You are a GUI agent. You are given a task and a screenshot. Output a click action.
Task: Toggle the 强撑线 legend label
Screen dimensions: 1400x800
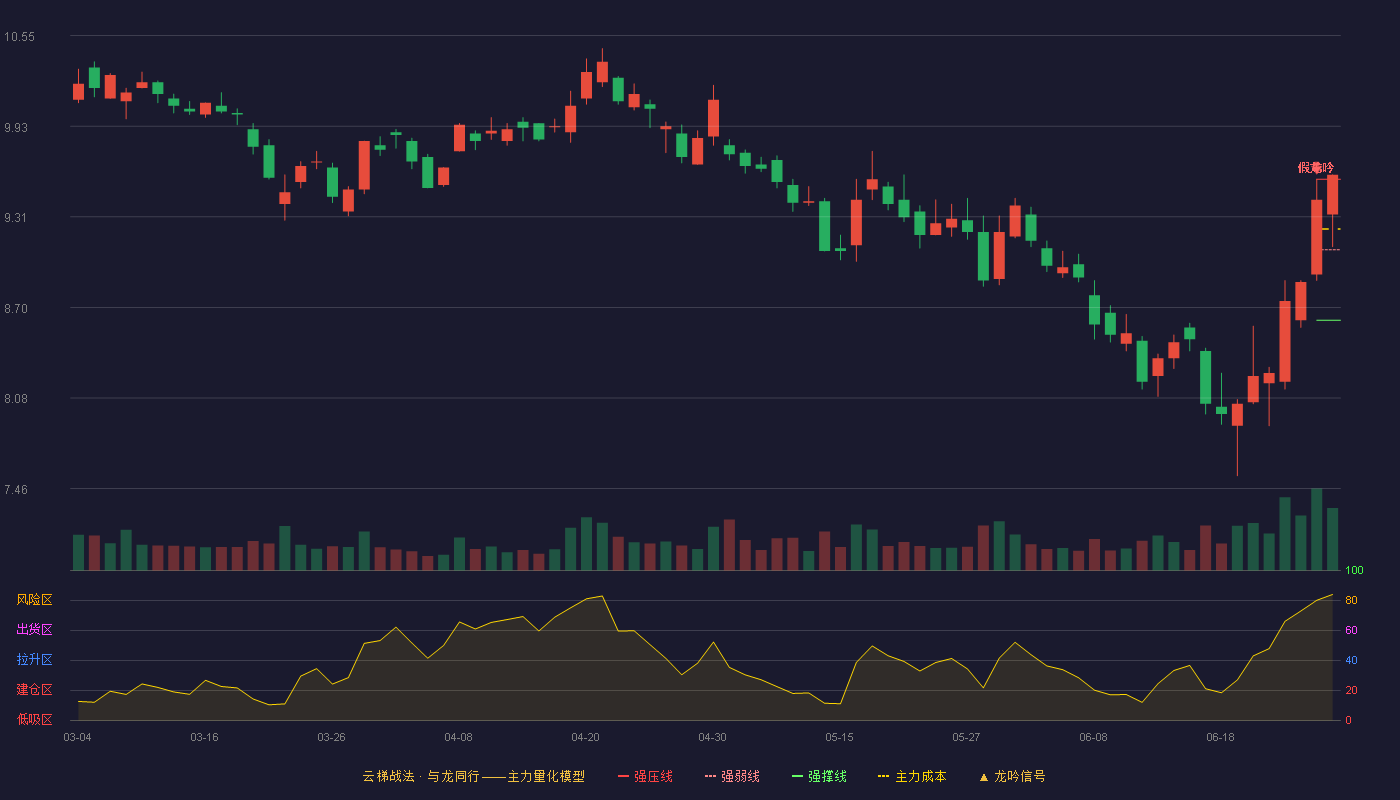827,776
